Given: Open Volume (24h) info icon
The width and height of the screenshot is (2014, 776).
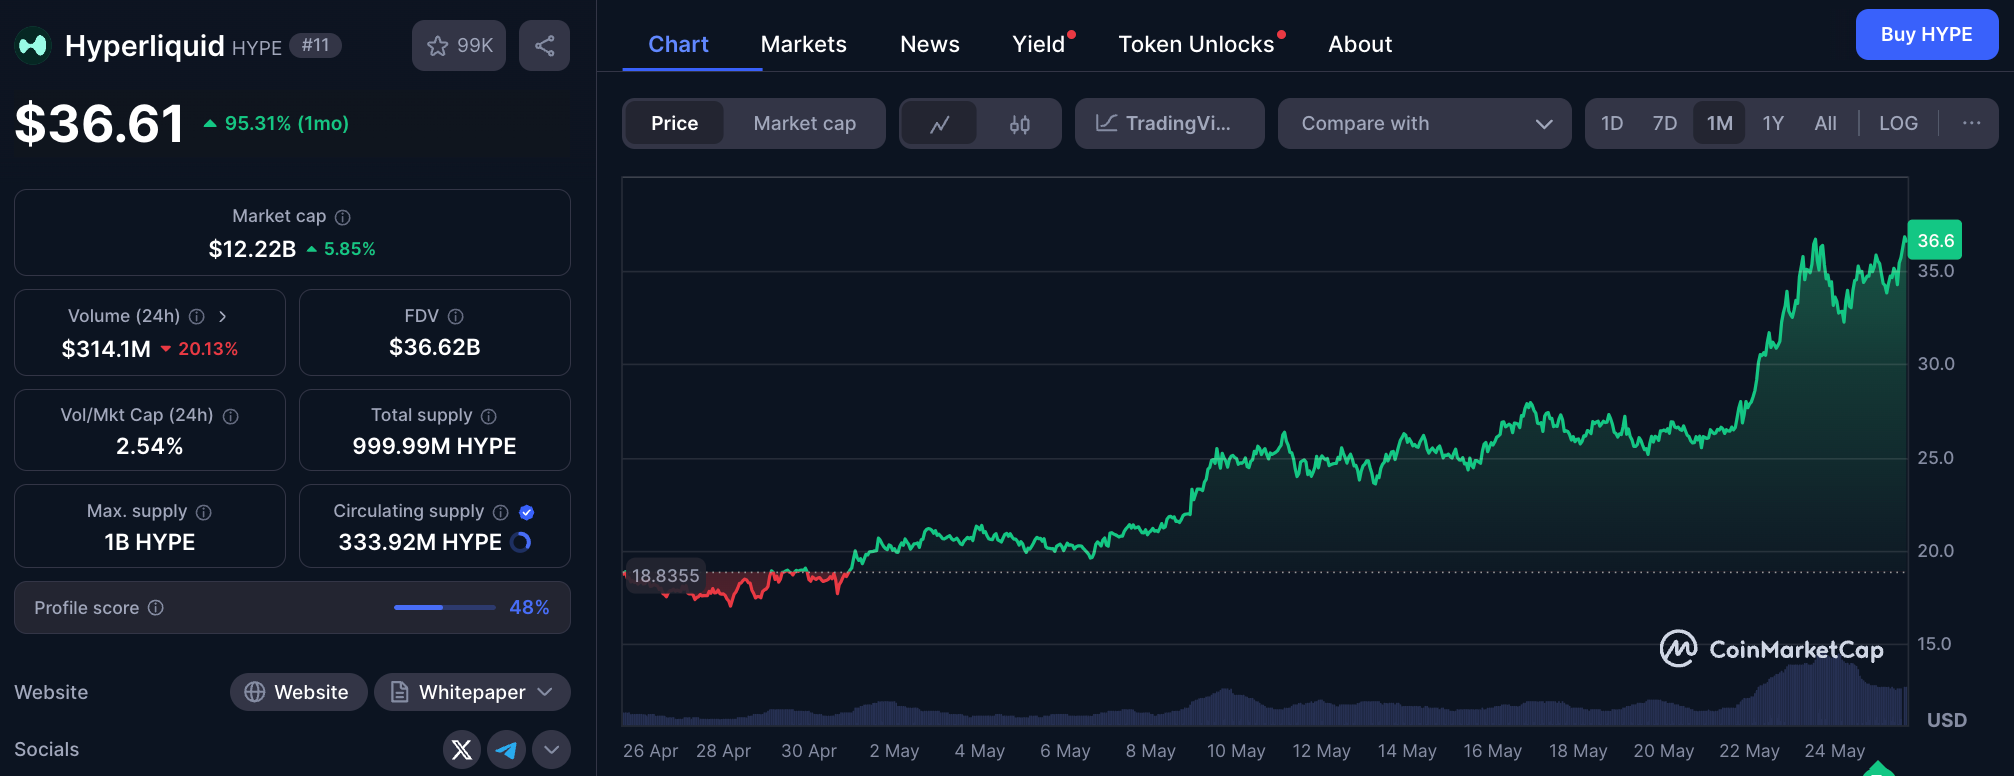Looking at the screenshot, I should tap(197, 316).
